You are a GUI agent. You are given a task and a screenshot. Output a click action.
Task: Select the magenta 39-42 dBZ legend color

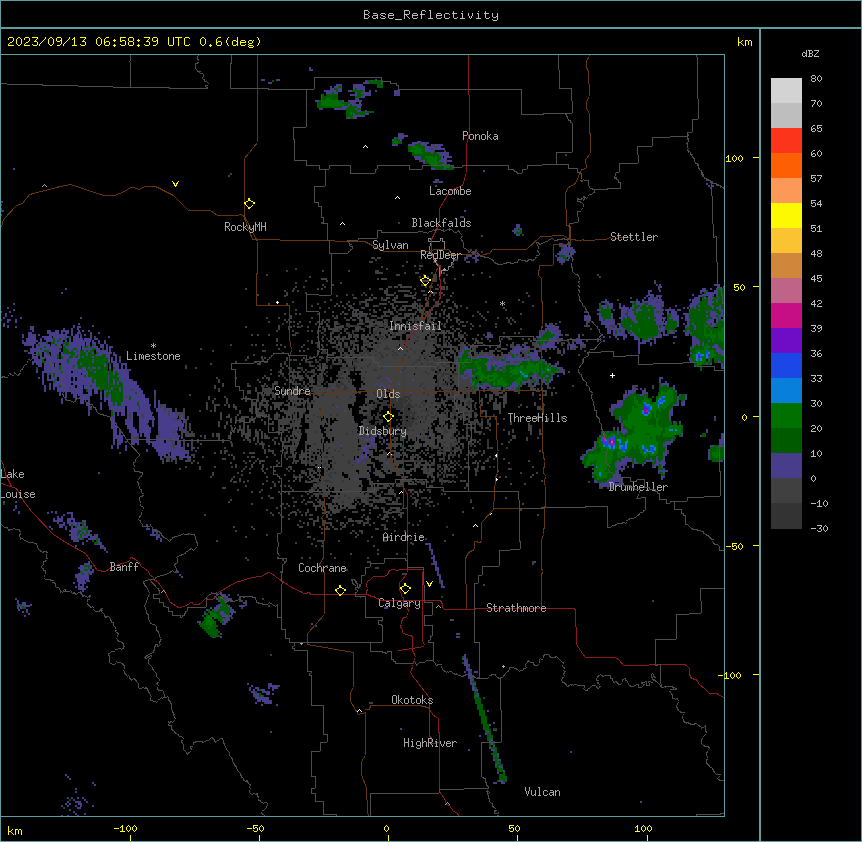786,316
